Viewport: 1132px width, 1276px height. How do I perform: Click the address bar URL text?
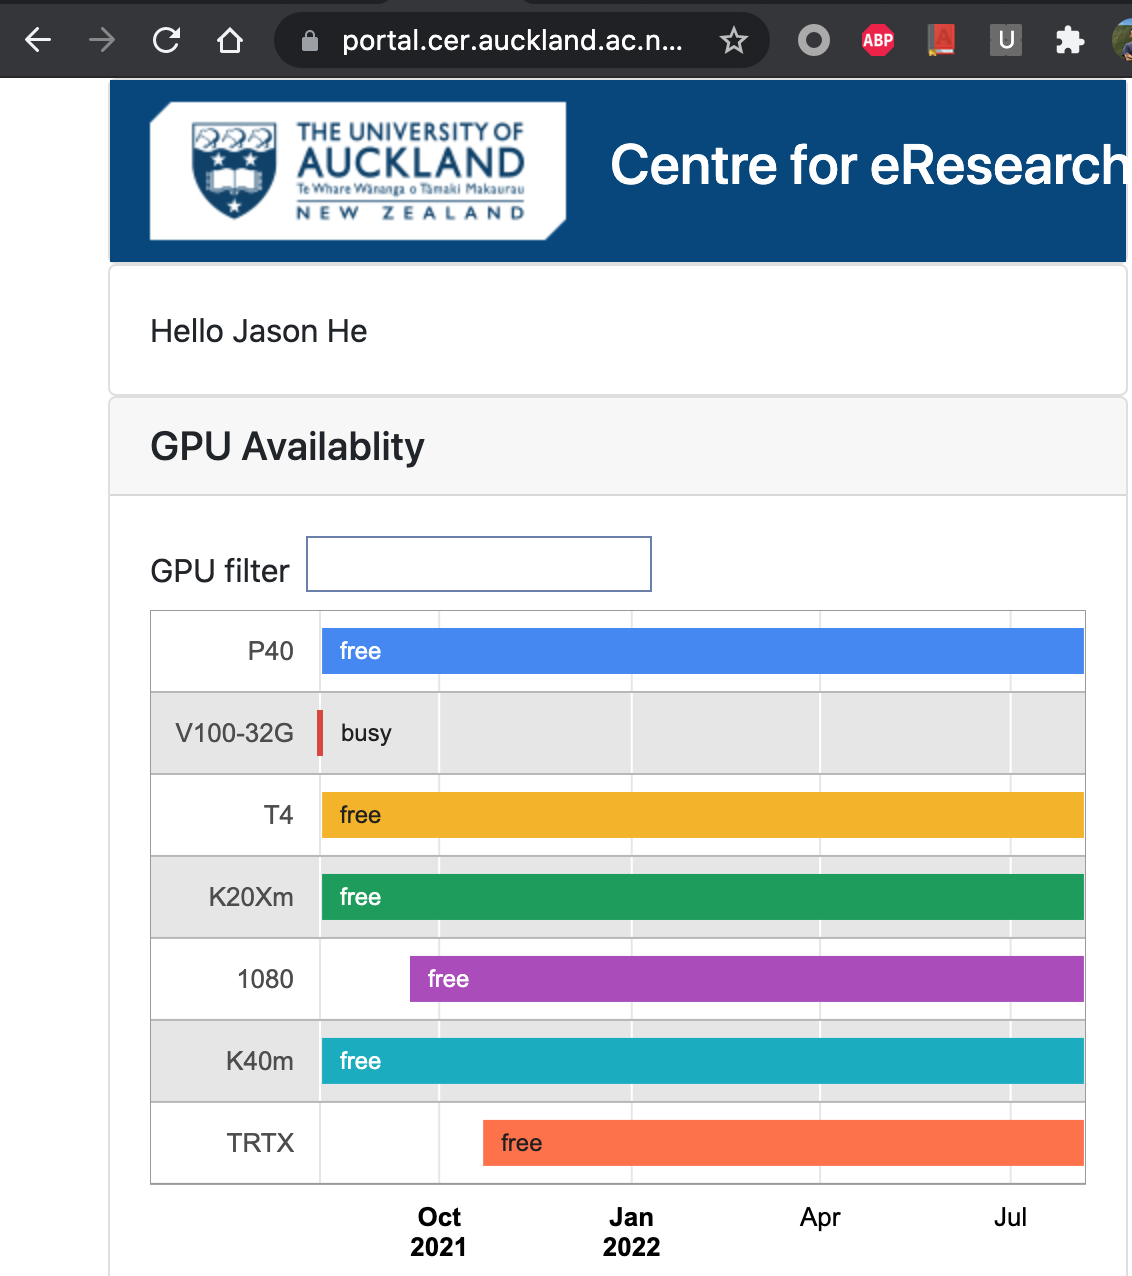coord(512,40)
